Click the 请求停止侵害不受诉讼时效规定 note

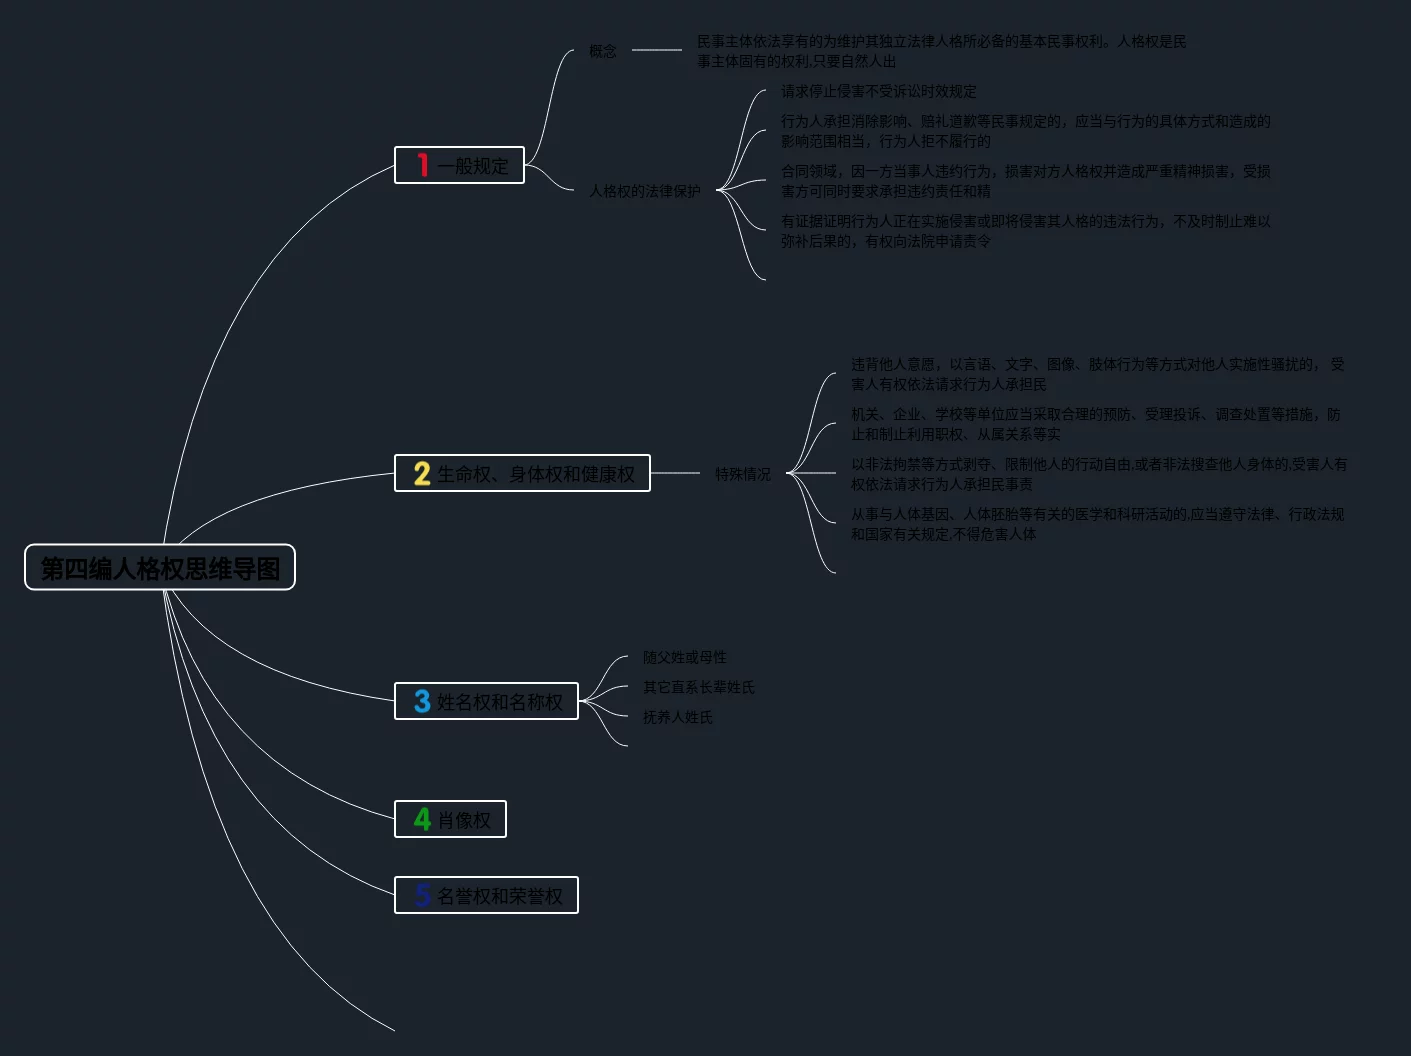(x=878, y=91)
